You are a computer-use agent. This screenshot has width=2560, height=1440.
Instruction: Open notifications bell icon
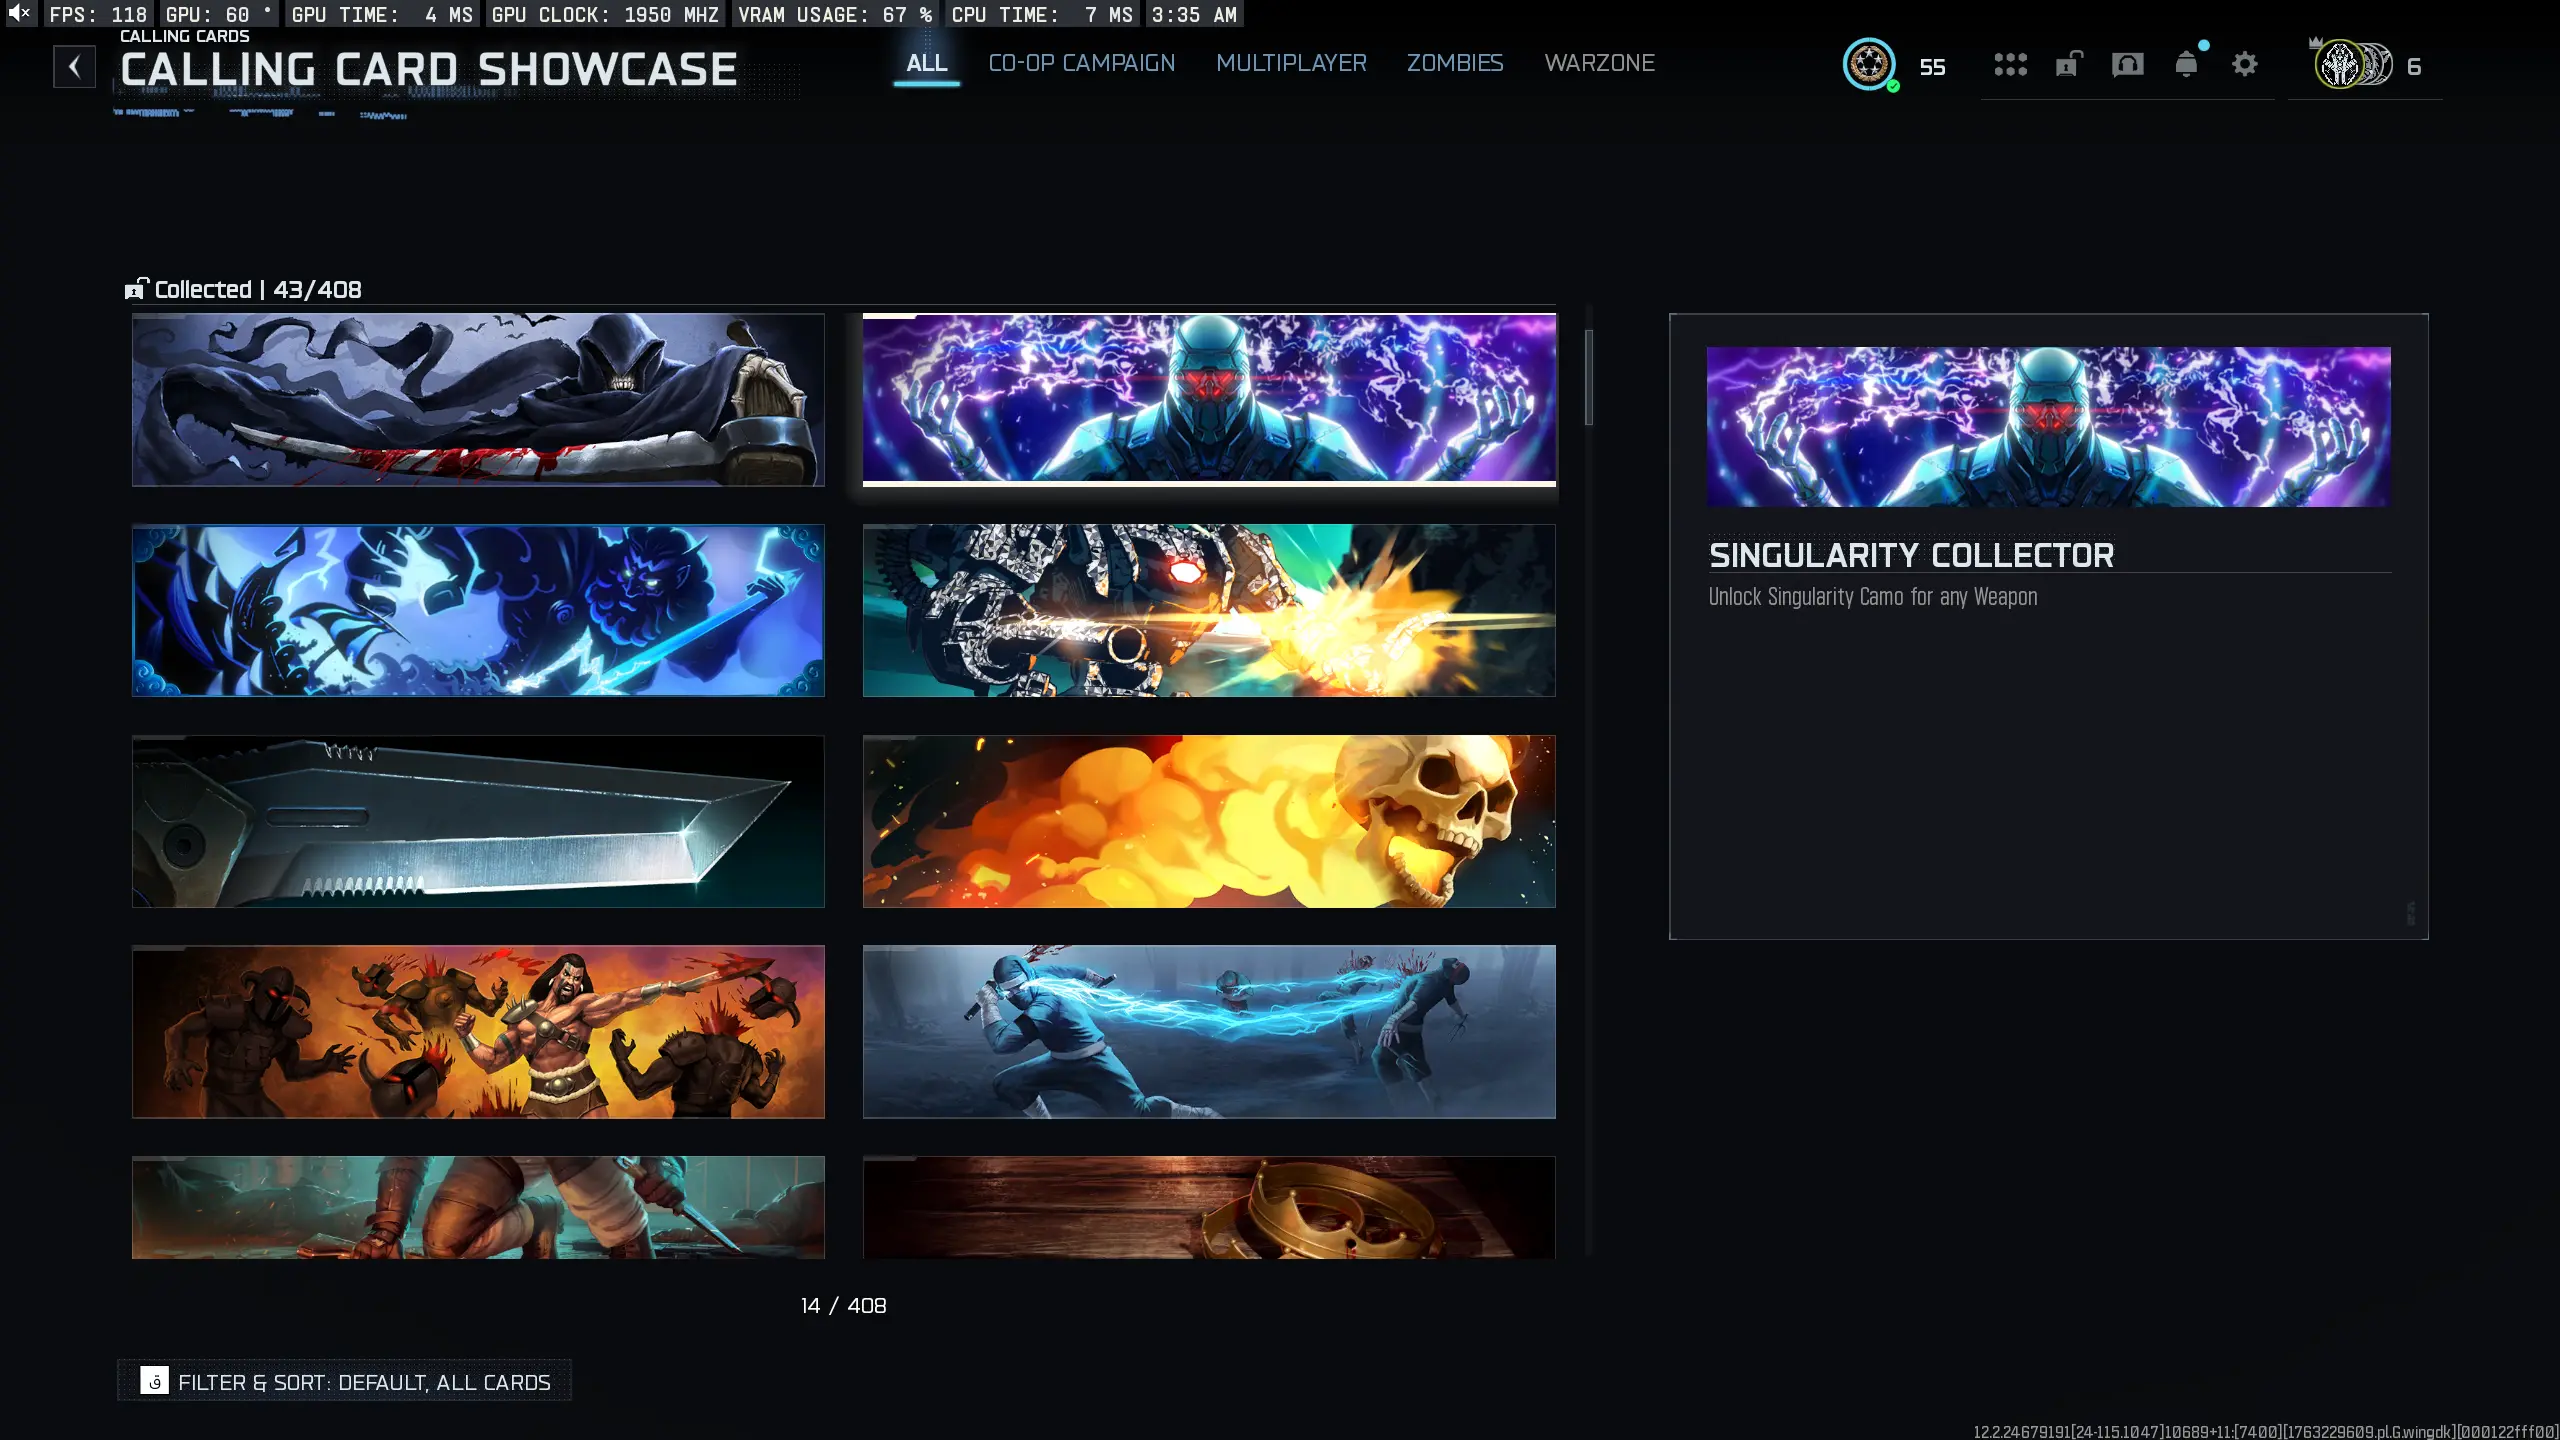[x=2186, y=65]
